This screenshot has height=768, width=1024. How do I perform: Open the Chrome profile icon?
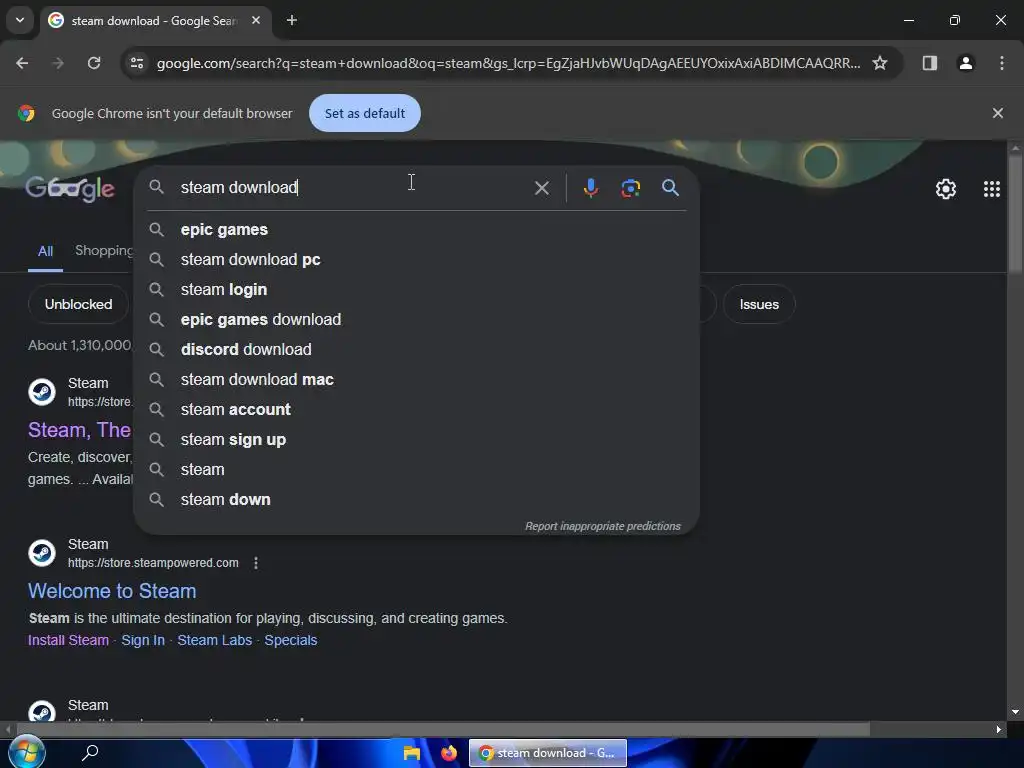pyautogui.click(x=965, y=63)
